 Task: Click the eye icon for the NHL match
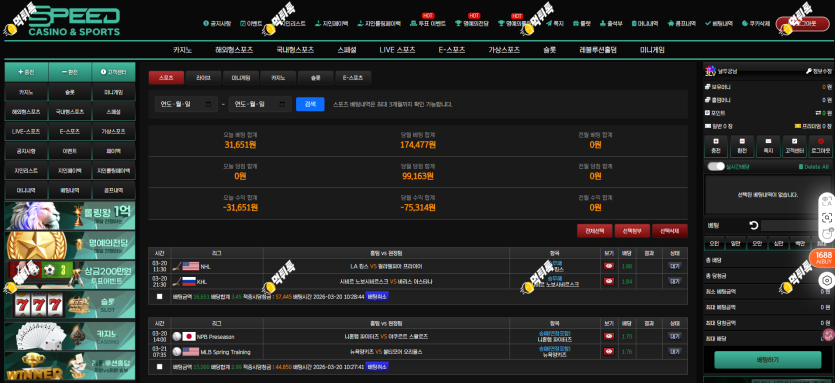click(x=609, y=266)
